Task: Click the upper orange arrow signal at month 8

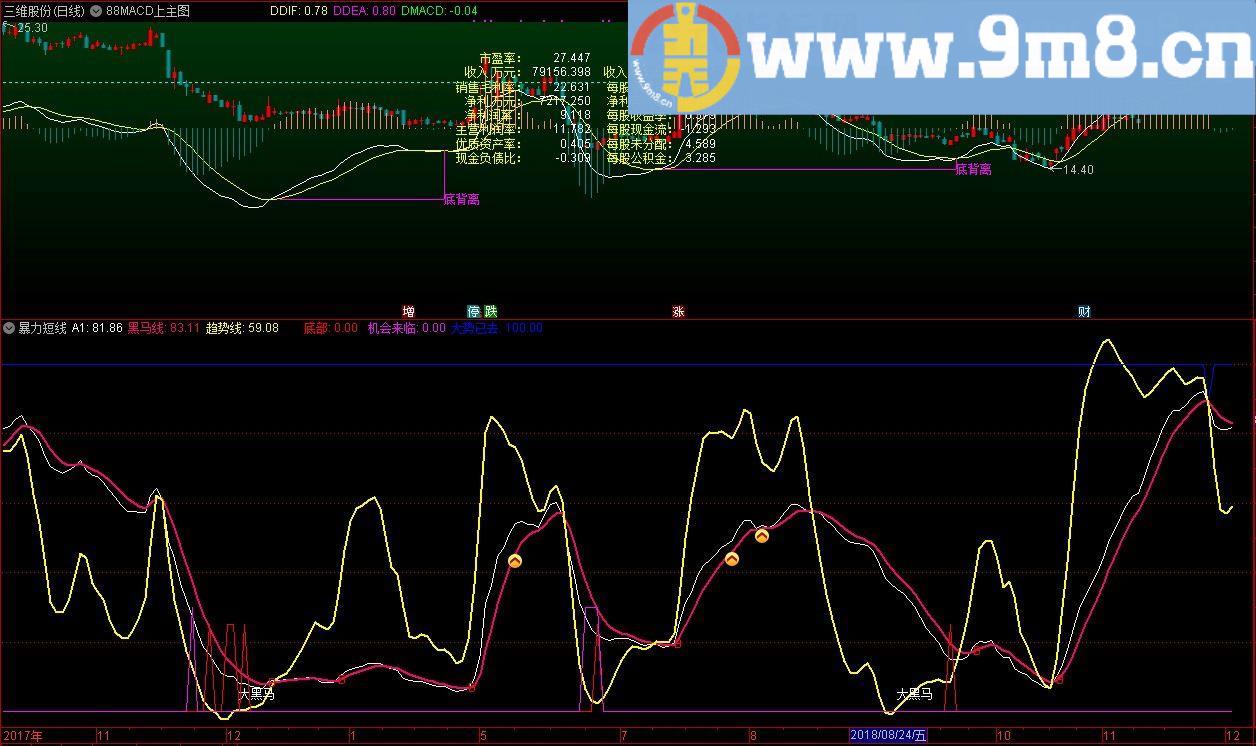Action: 761,536
